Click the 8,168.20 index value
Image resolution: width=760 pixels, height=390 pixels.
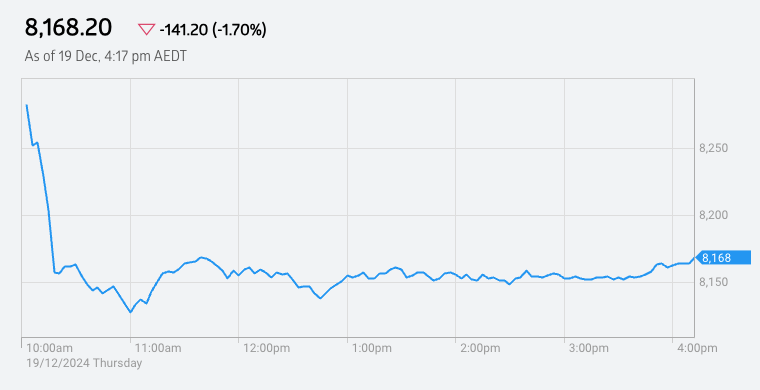tap(68, 28)
